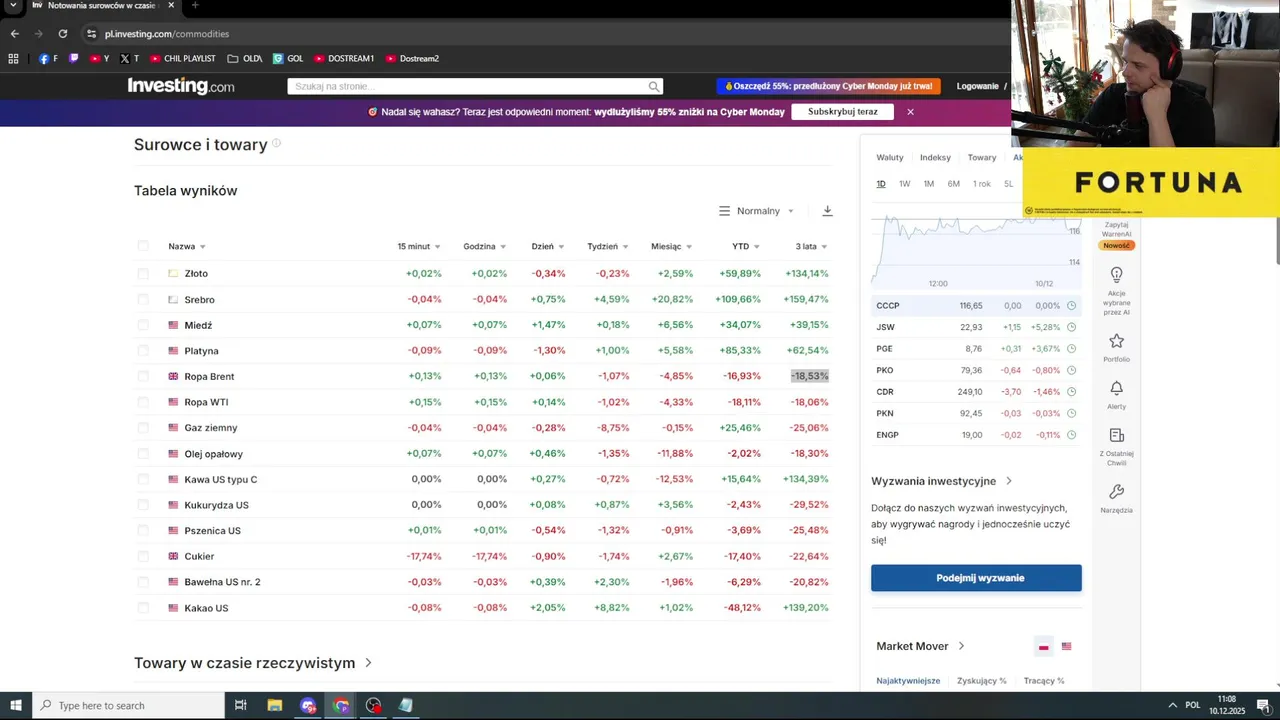The height and width of the screenshot is (720, 1280).
Task: Switch to the Zyskujący % tab
Action: click(x=982, y=681)
